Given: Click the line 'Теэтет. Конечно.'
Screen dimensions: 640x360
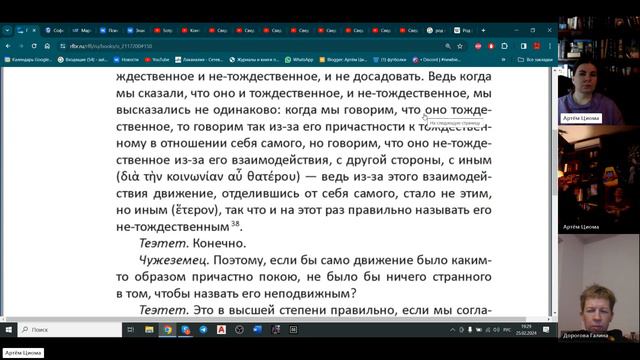Looking at the screenshot, I should click(x=192, y=243).
